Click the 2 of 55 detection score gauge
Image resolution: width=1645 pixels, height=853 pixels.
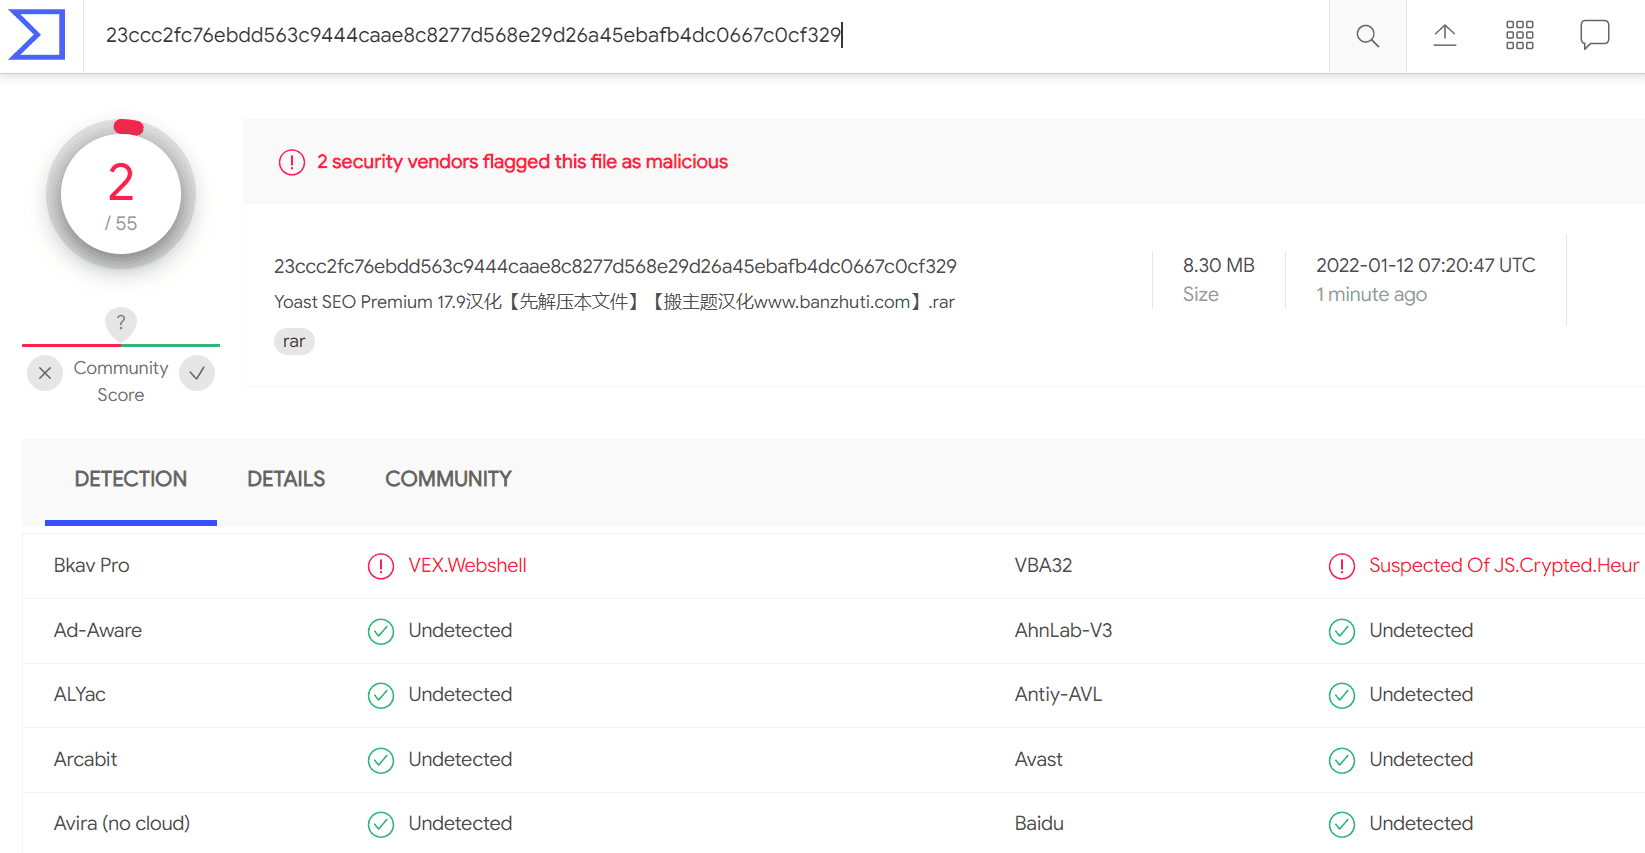(x=121, y=194)
